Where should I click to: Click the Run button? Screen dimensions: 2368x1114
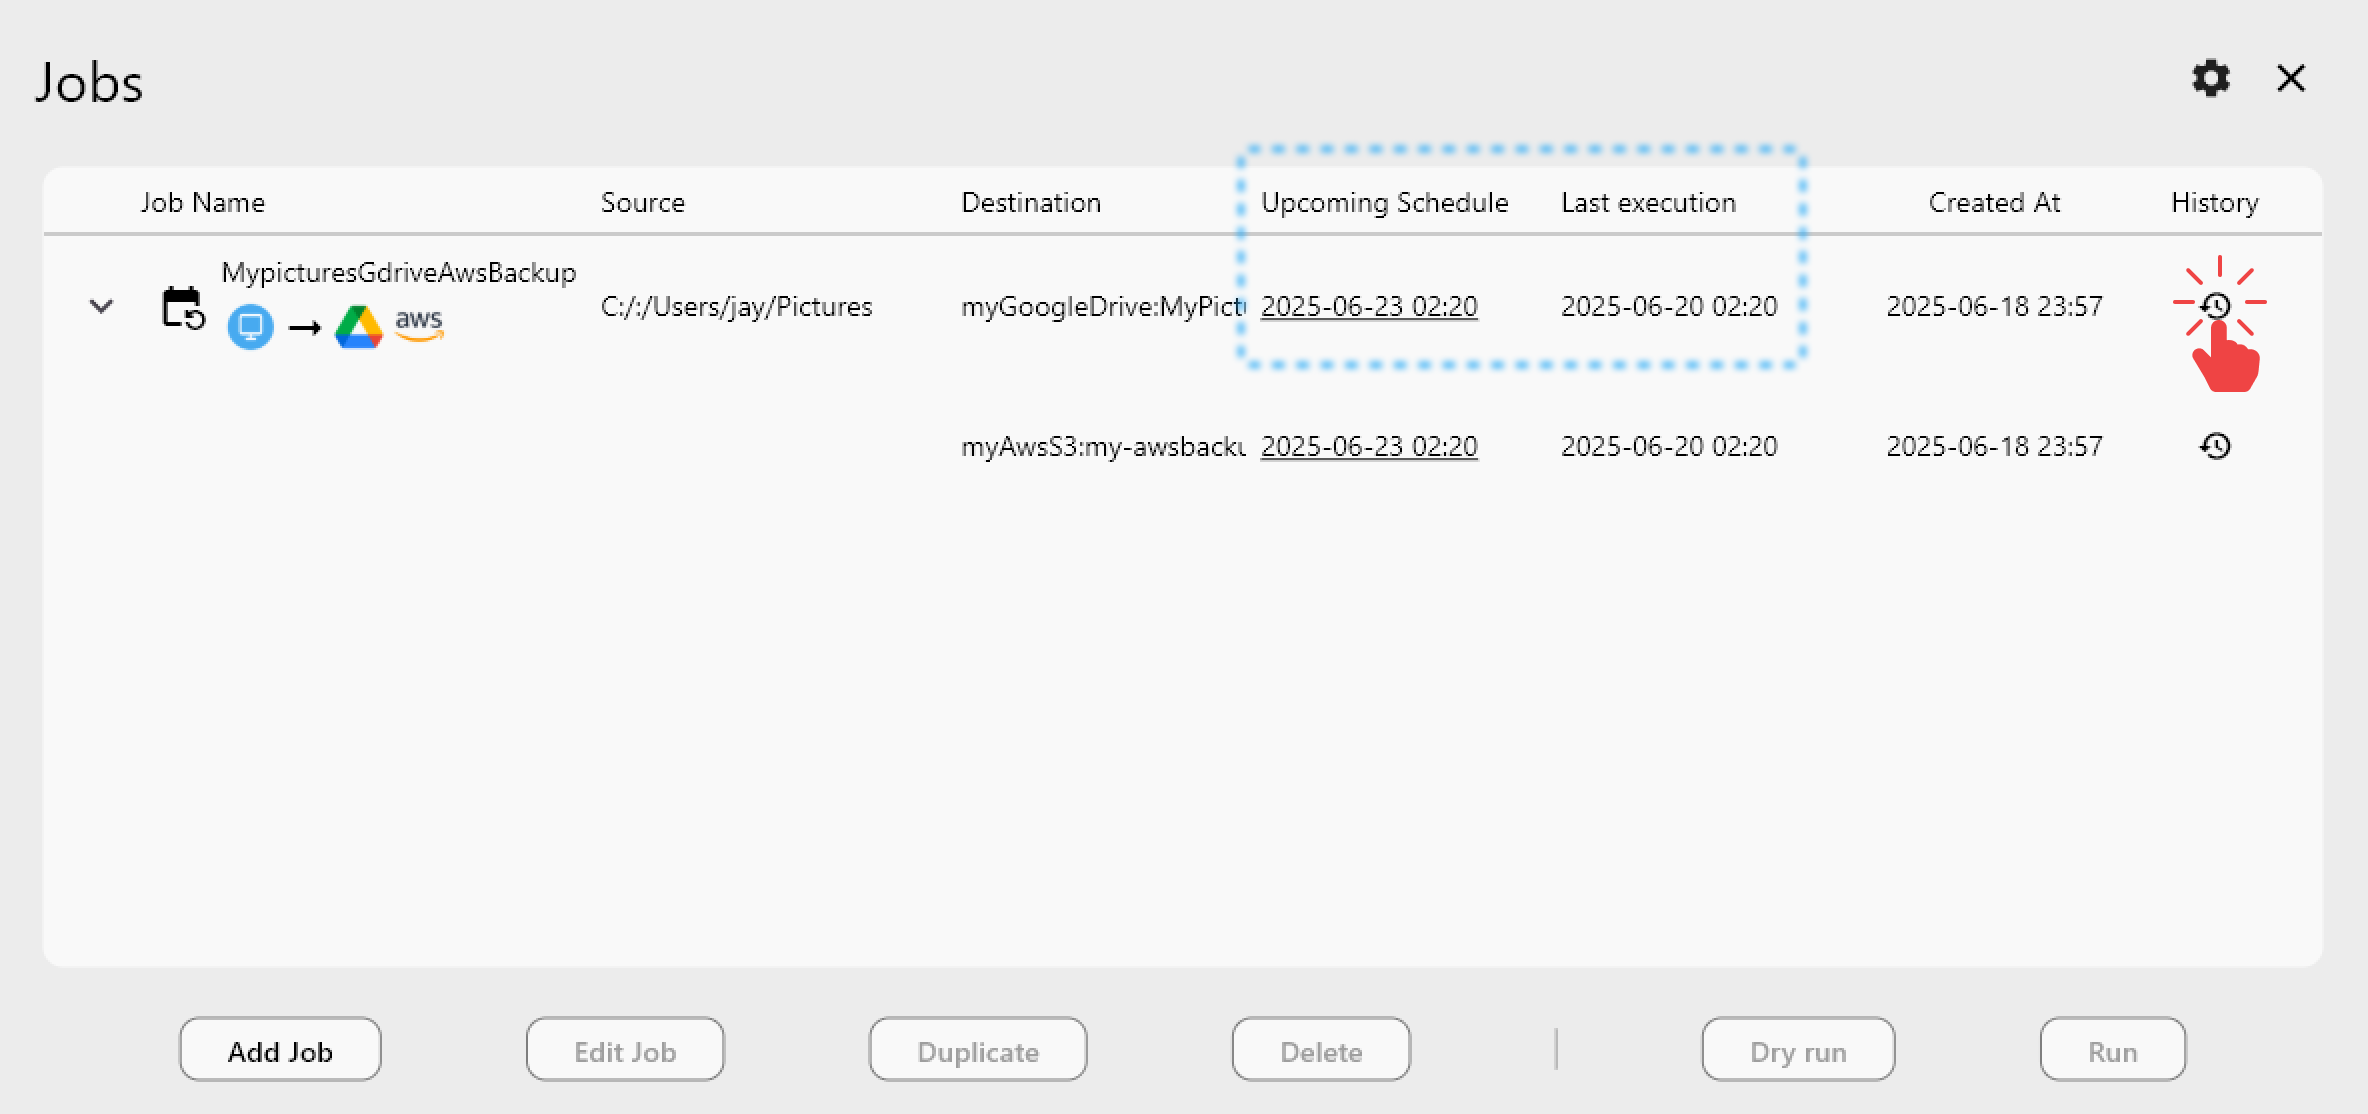click(2112, 1050)
